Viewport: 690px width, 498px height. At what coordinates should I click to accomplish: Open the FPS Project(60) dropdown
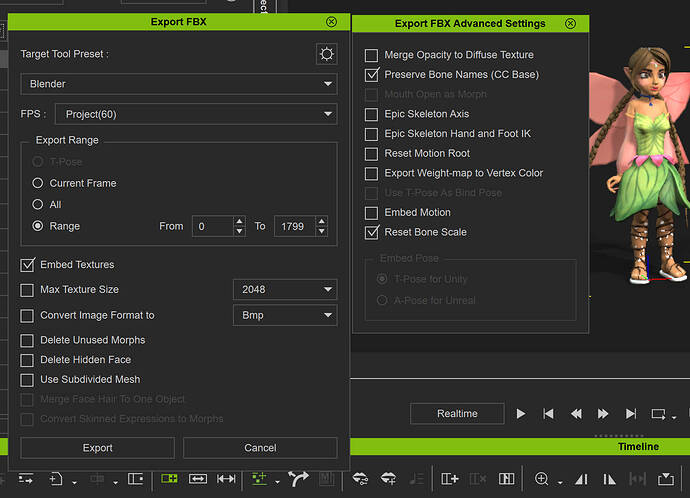click(196, 114)
